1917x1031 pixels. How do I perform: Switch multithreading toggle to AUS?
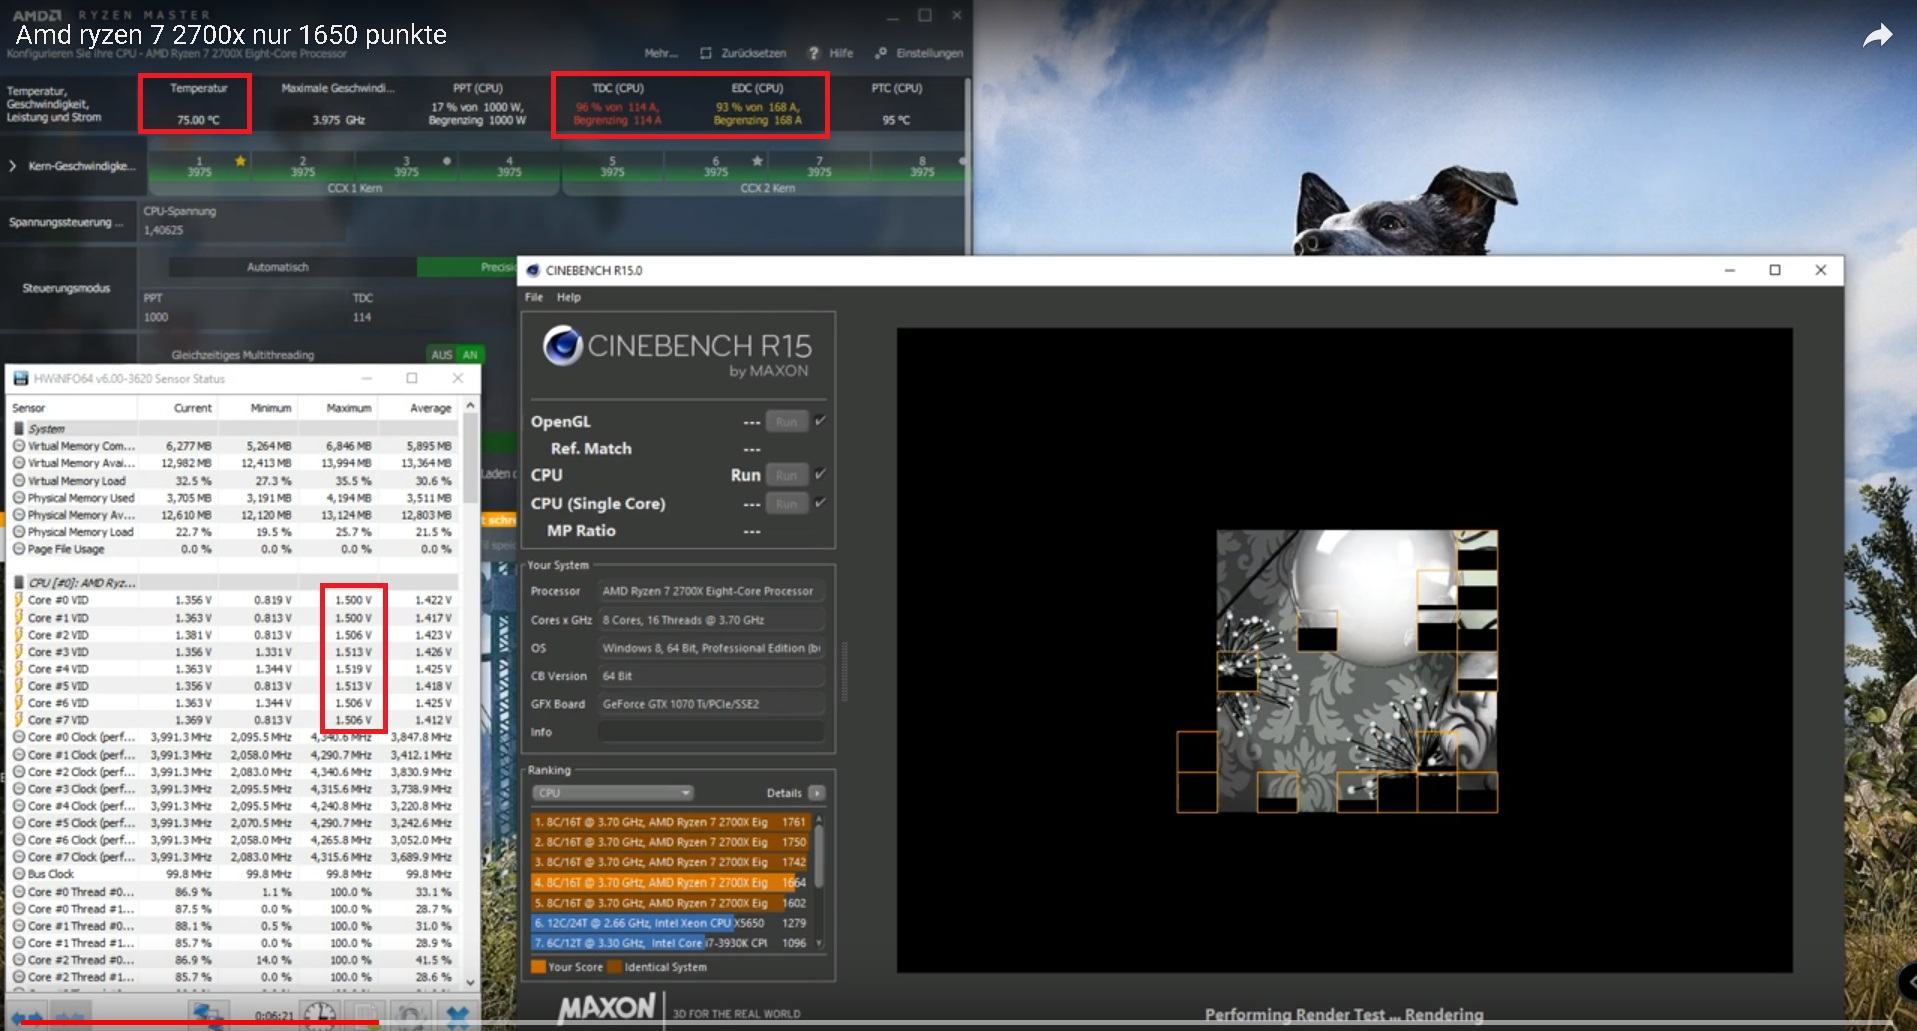441,355
